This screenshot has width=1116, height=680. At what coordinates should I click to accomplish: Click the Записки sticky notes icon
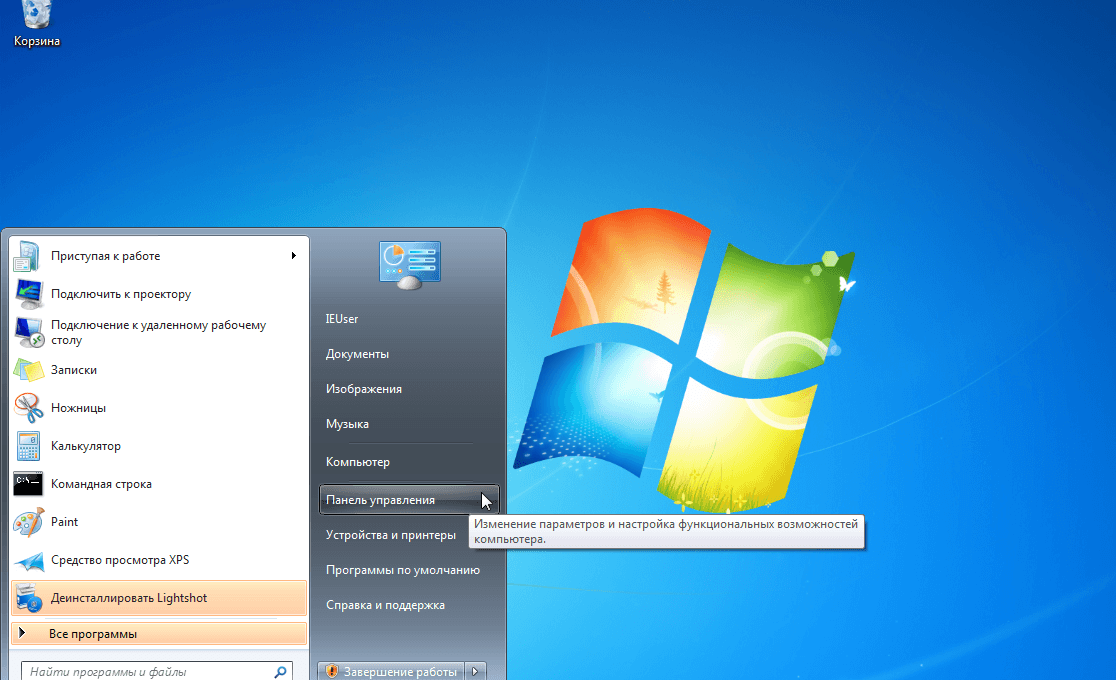(28, 370)
